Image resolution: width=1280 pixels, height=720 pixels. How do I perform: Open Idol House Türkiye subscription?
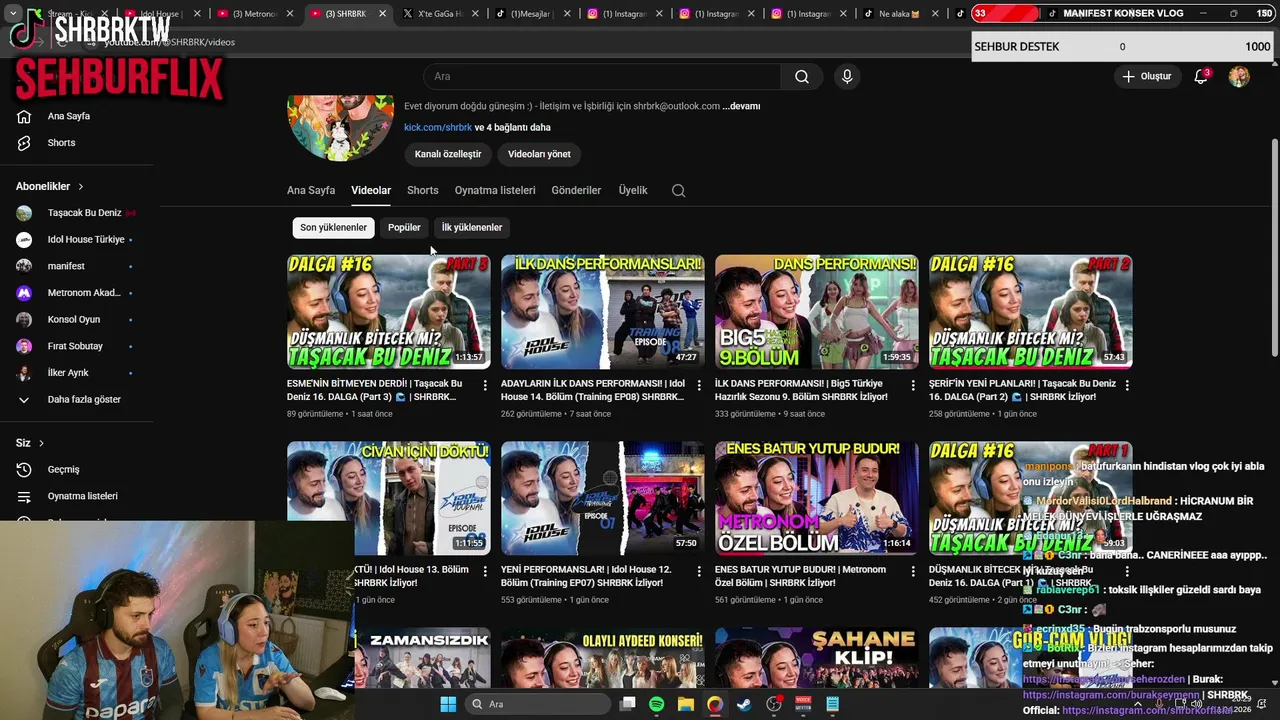[77, 240]
